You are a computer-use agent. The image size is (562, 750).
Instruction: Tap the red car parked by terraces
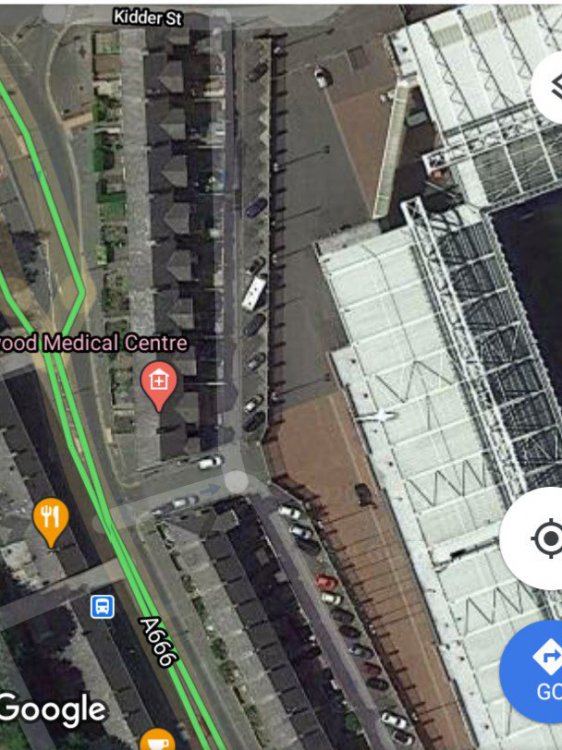pos(326,582)
